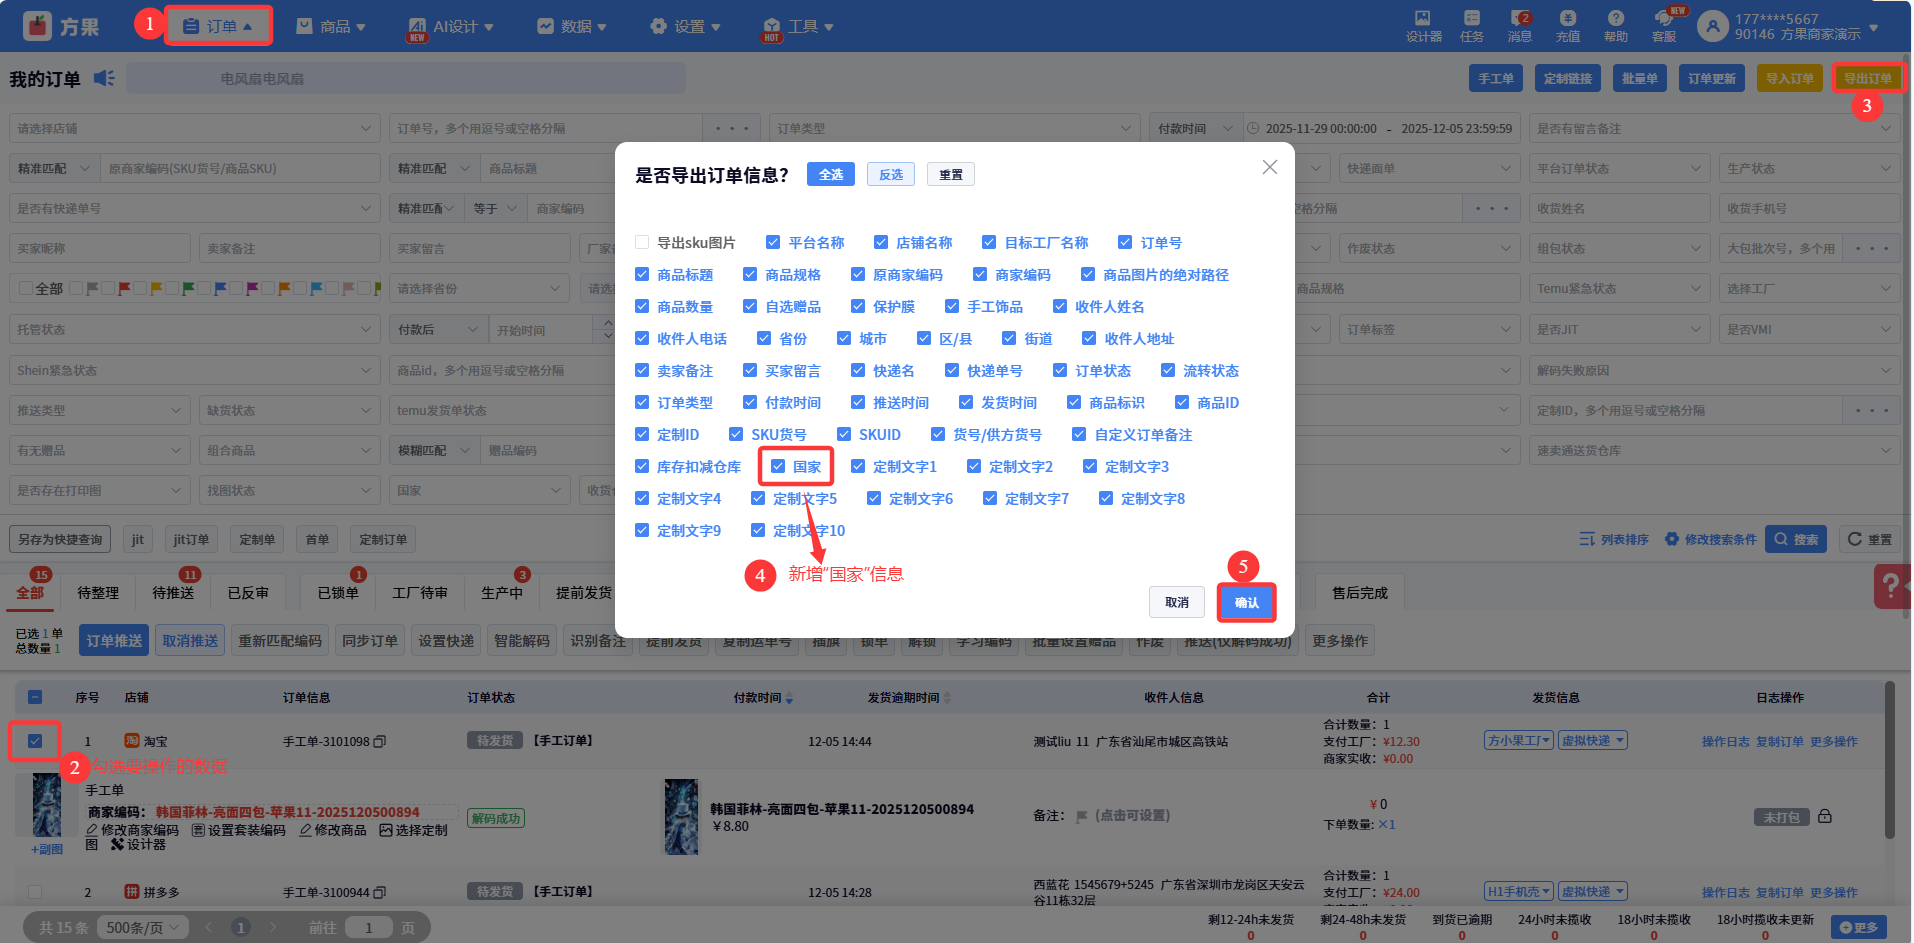Select the red flag color filter
This screenshot has height=943, width=1914.
(125, 288)
